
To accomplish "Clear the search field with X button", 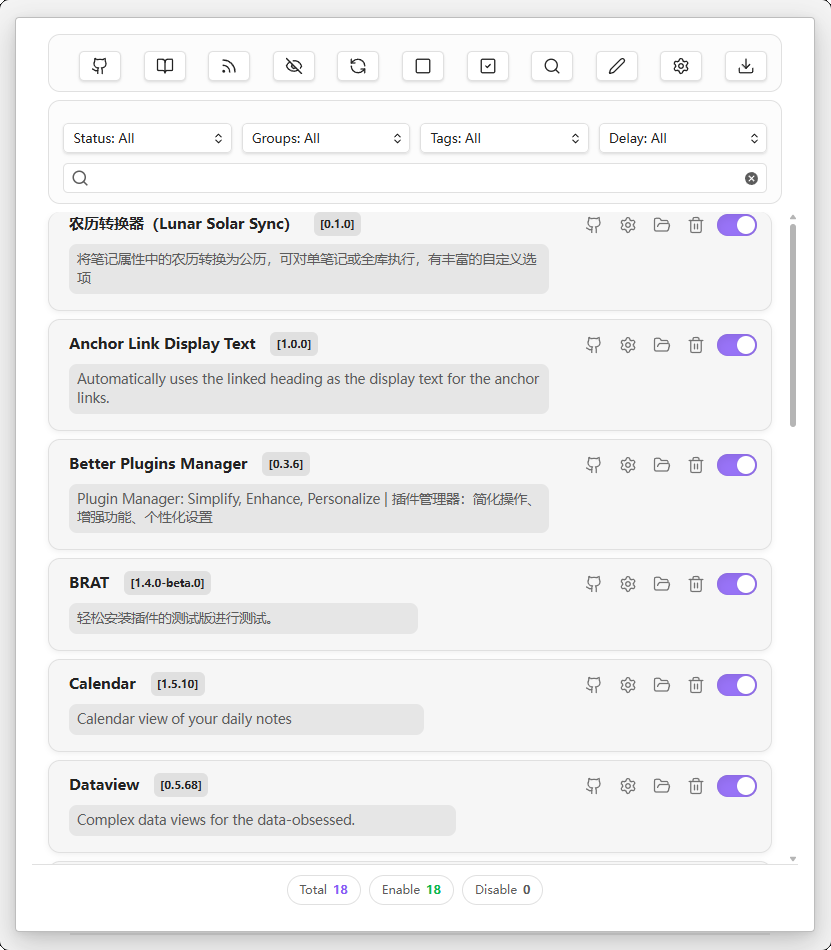I will (751, 178).
